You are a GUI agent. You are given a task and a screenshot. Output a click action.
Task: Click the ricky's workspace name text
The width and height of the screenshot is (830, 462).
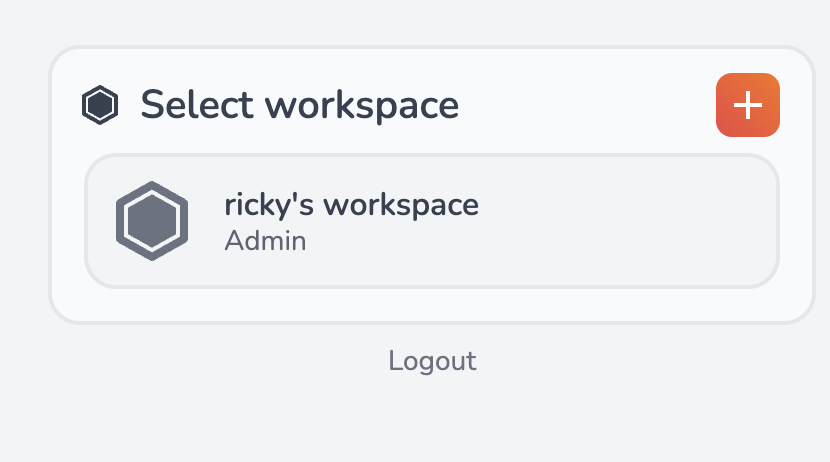[351, 205]
